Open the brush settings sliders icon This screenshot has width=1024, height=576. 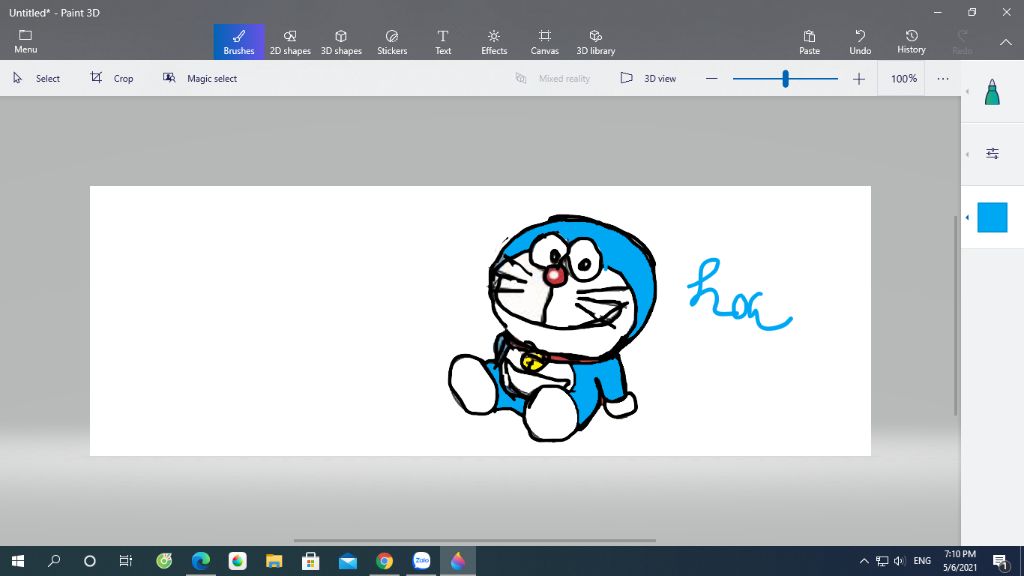(x=993, y=153)
